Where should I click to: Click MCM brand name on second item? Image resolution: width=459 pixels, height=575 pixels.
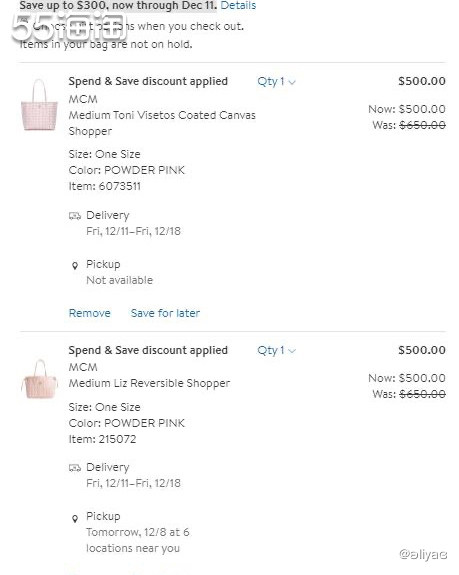coord(83,367)
